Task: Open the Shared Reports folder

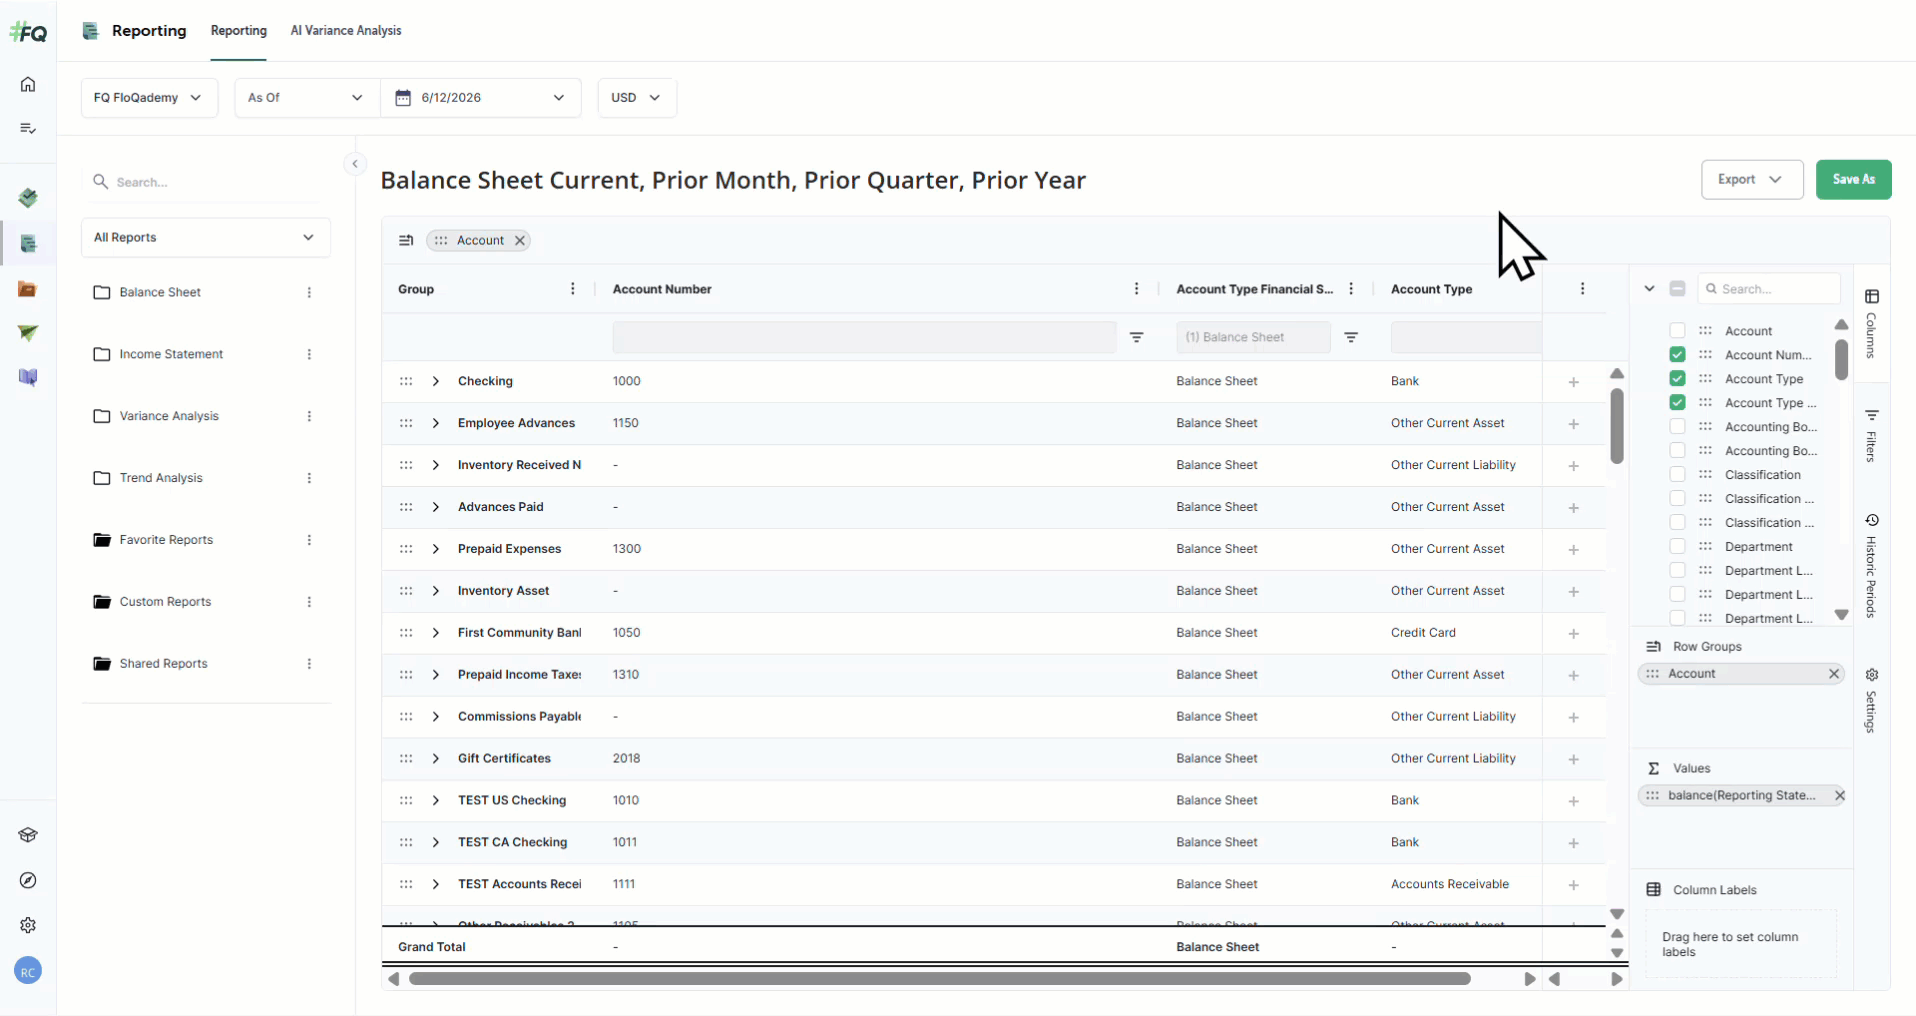Action: pyautogui.click(x=163, y=664)
